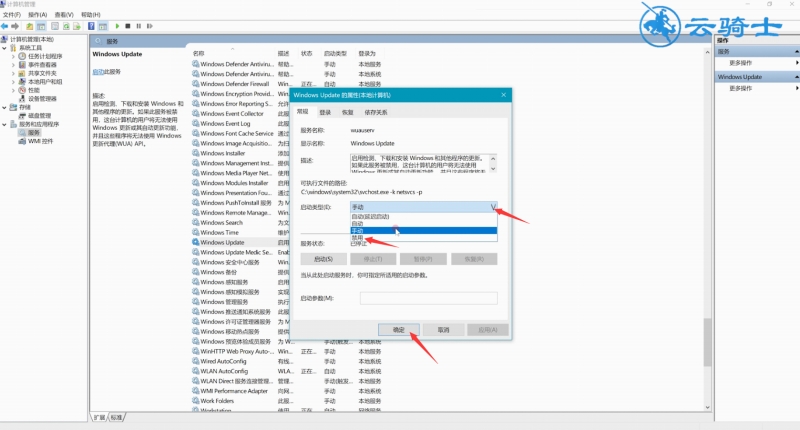The image size is (800, 430).
Task: Click the Stop service toolbar icon
Action: pos(128,26)
